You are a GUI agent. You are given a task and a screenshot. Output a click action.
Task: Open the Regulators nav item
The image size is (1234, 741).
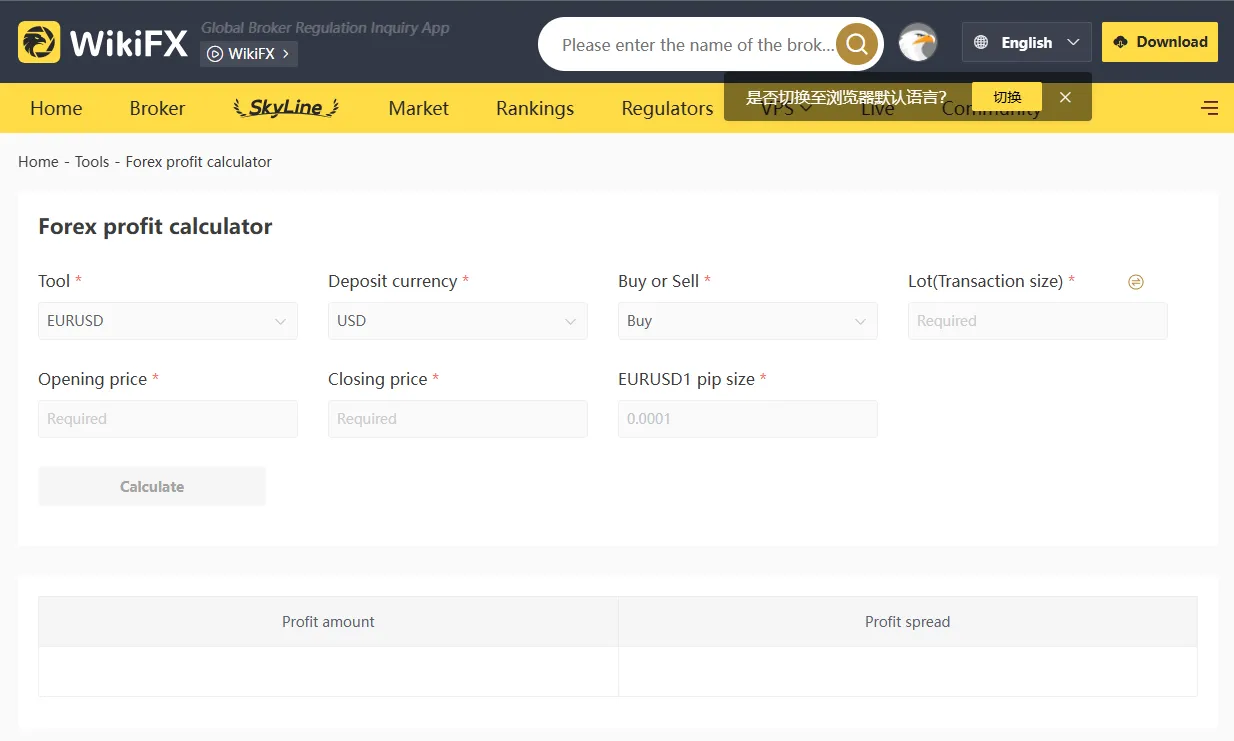(x=667, y=108)
